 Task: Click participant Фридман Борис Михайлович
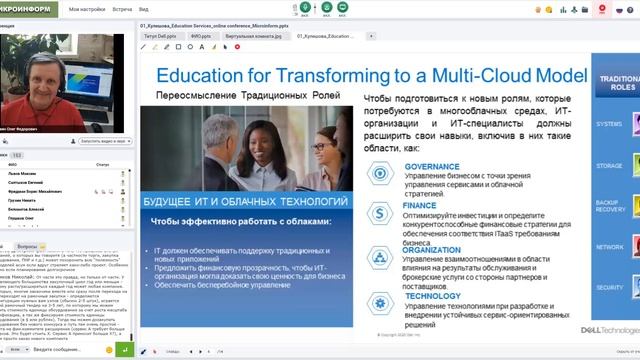35,191
